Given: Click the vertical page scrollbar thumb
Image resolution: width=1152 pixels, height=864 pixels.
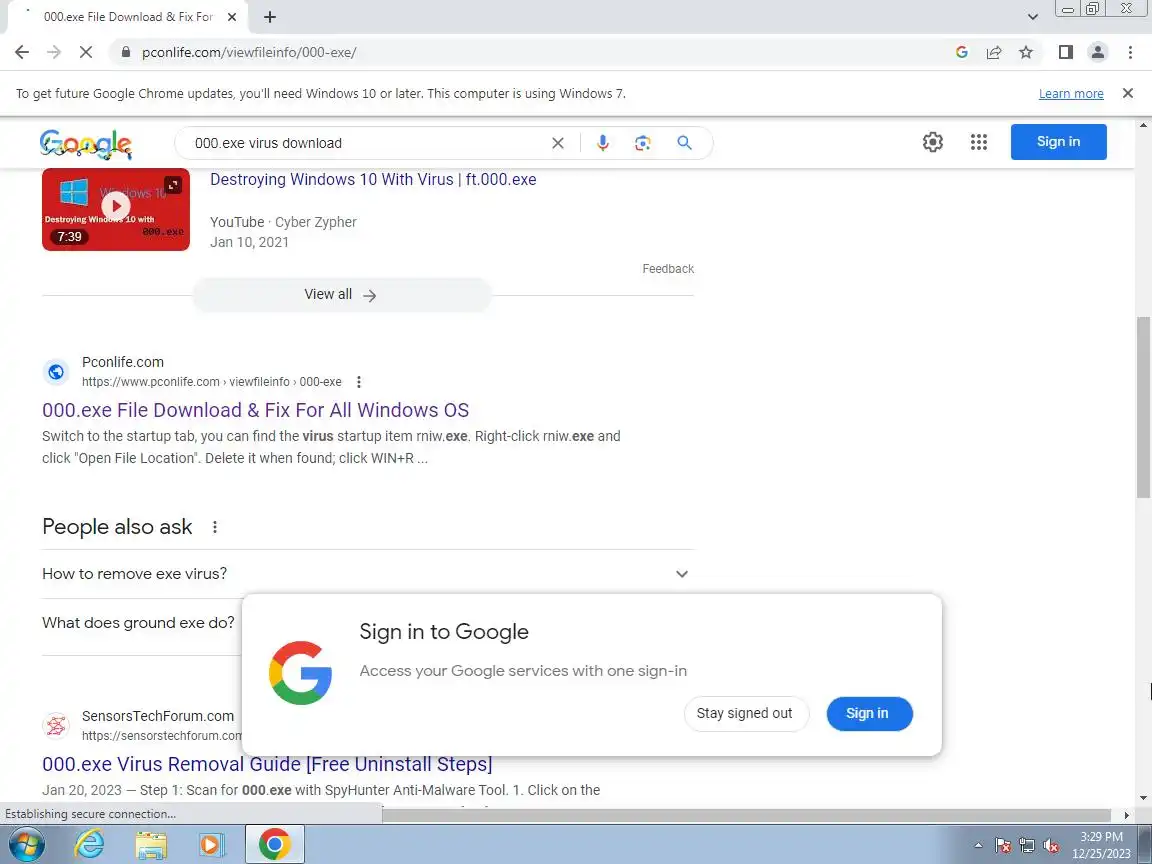Looking at the screenshot, I should tap(1143, 408).
